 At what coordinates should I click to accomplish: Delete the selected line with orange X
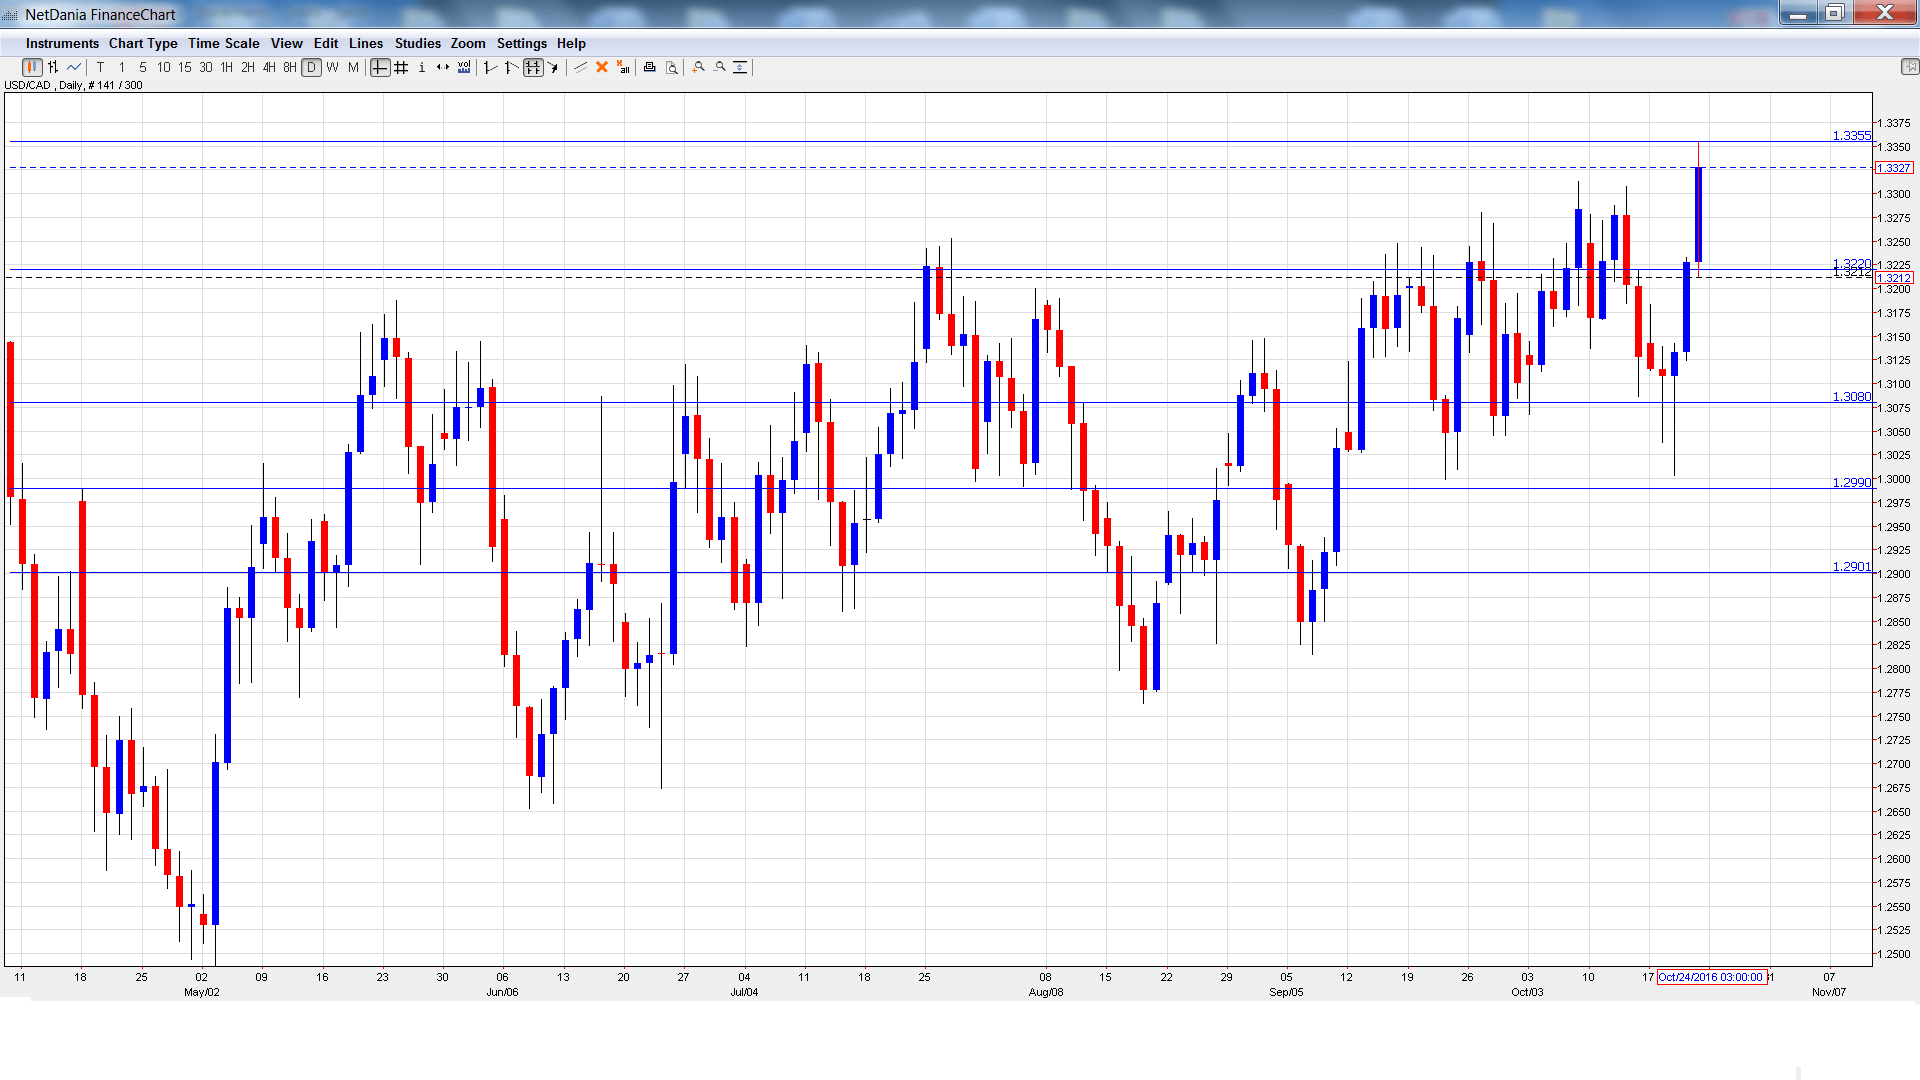602,67
